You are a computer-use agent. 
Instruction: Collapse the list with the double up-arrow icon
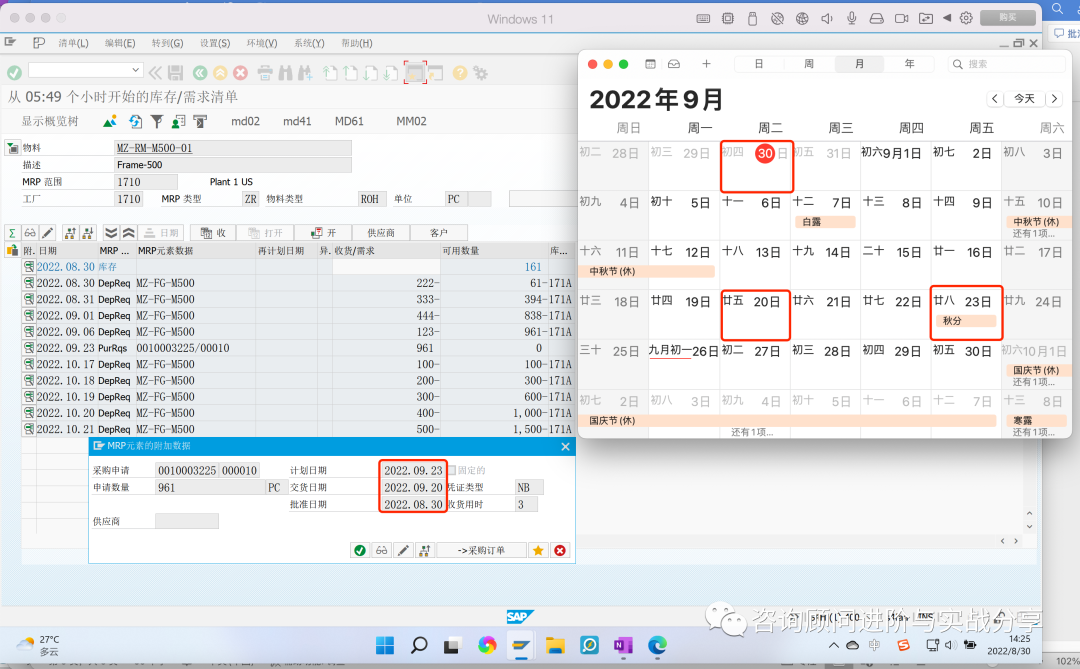tap(129, 232)
